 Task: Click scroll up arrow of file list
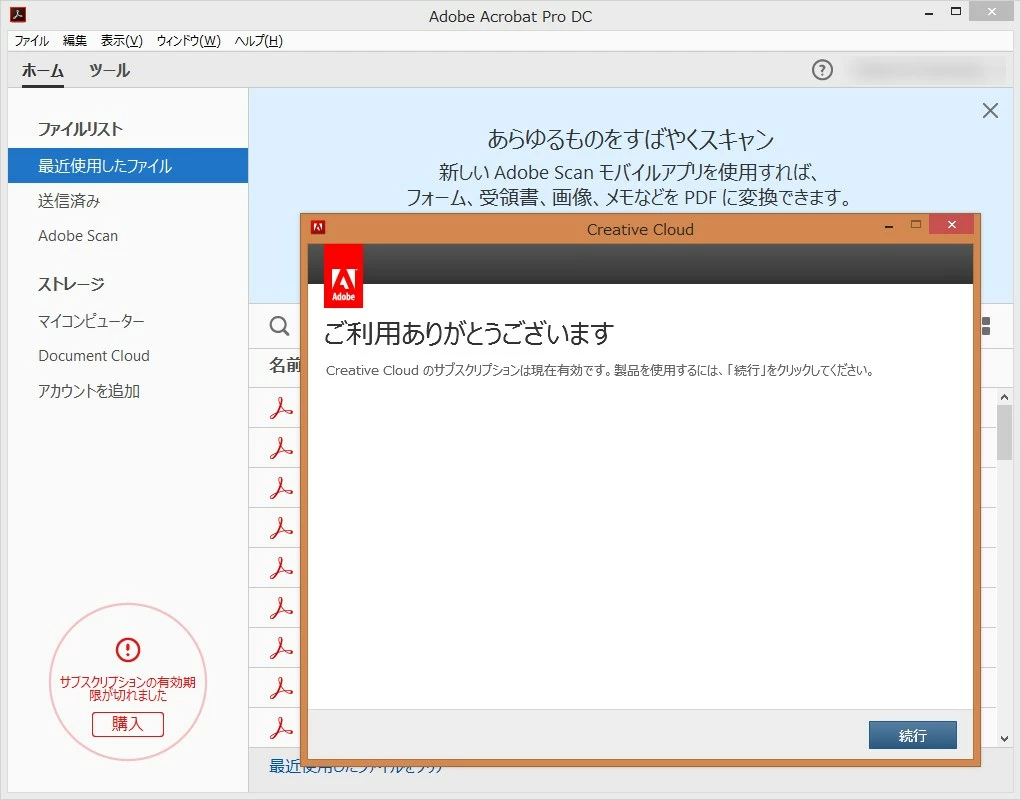coord(1004,396)
